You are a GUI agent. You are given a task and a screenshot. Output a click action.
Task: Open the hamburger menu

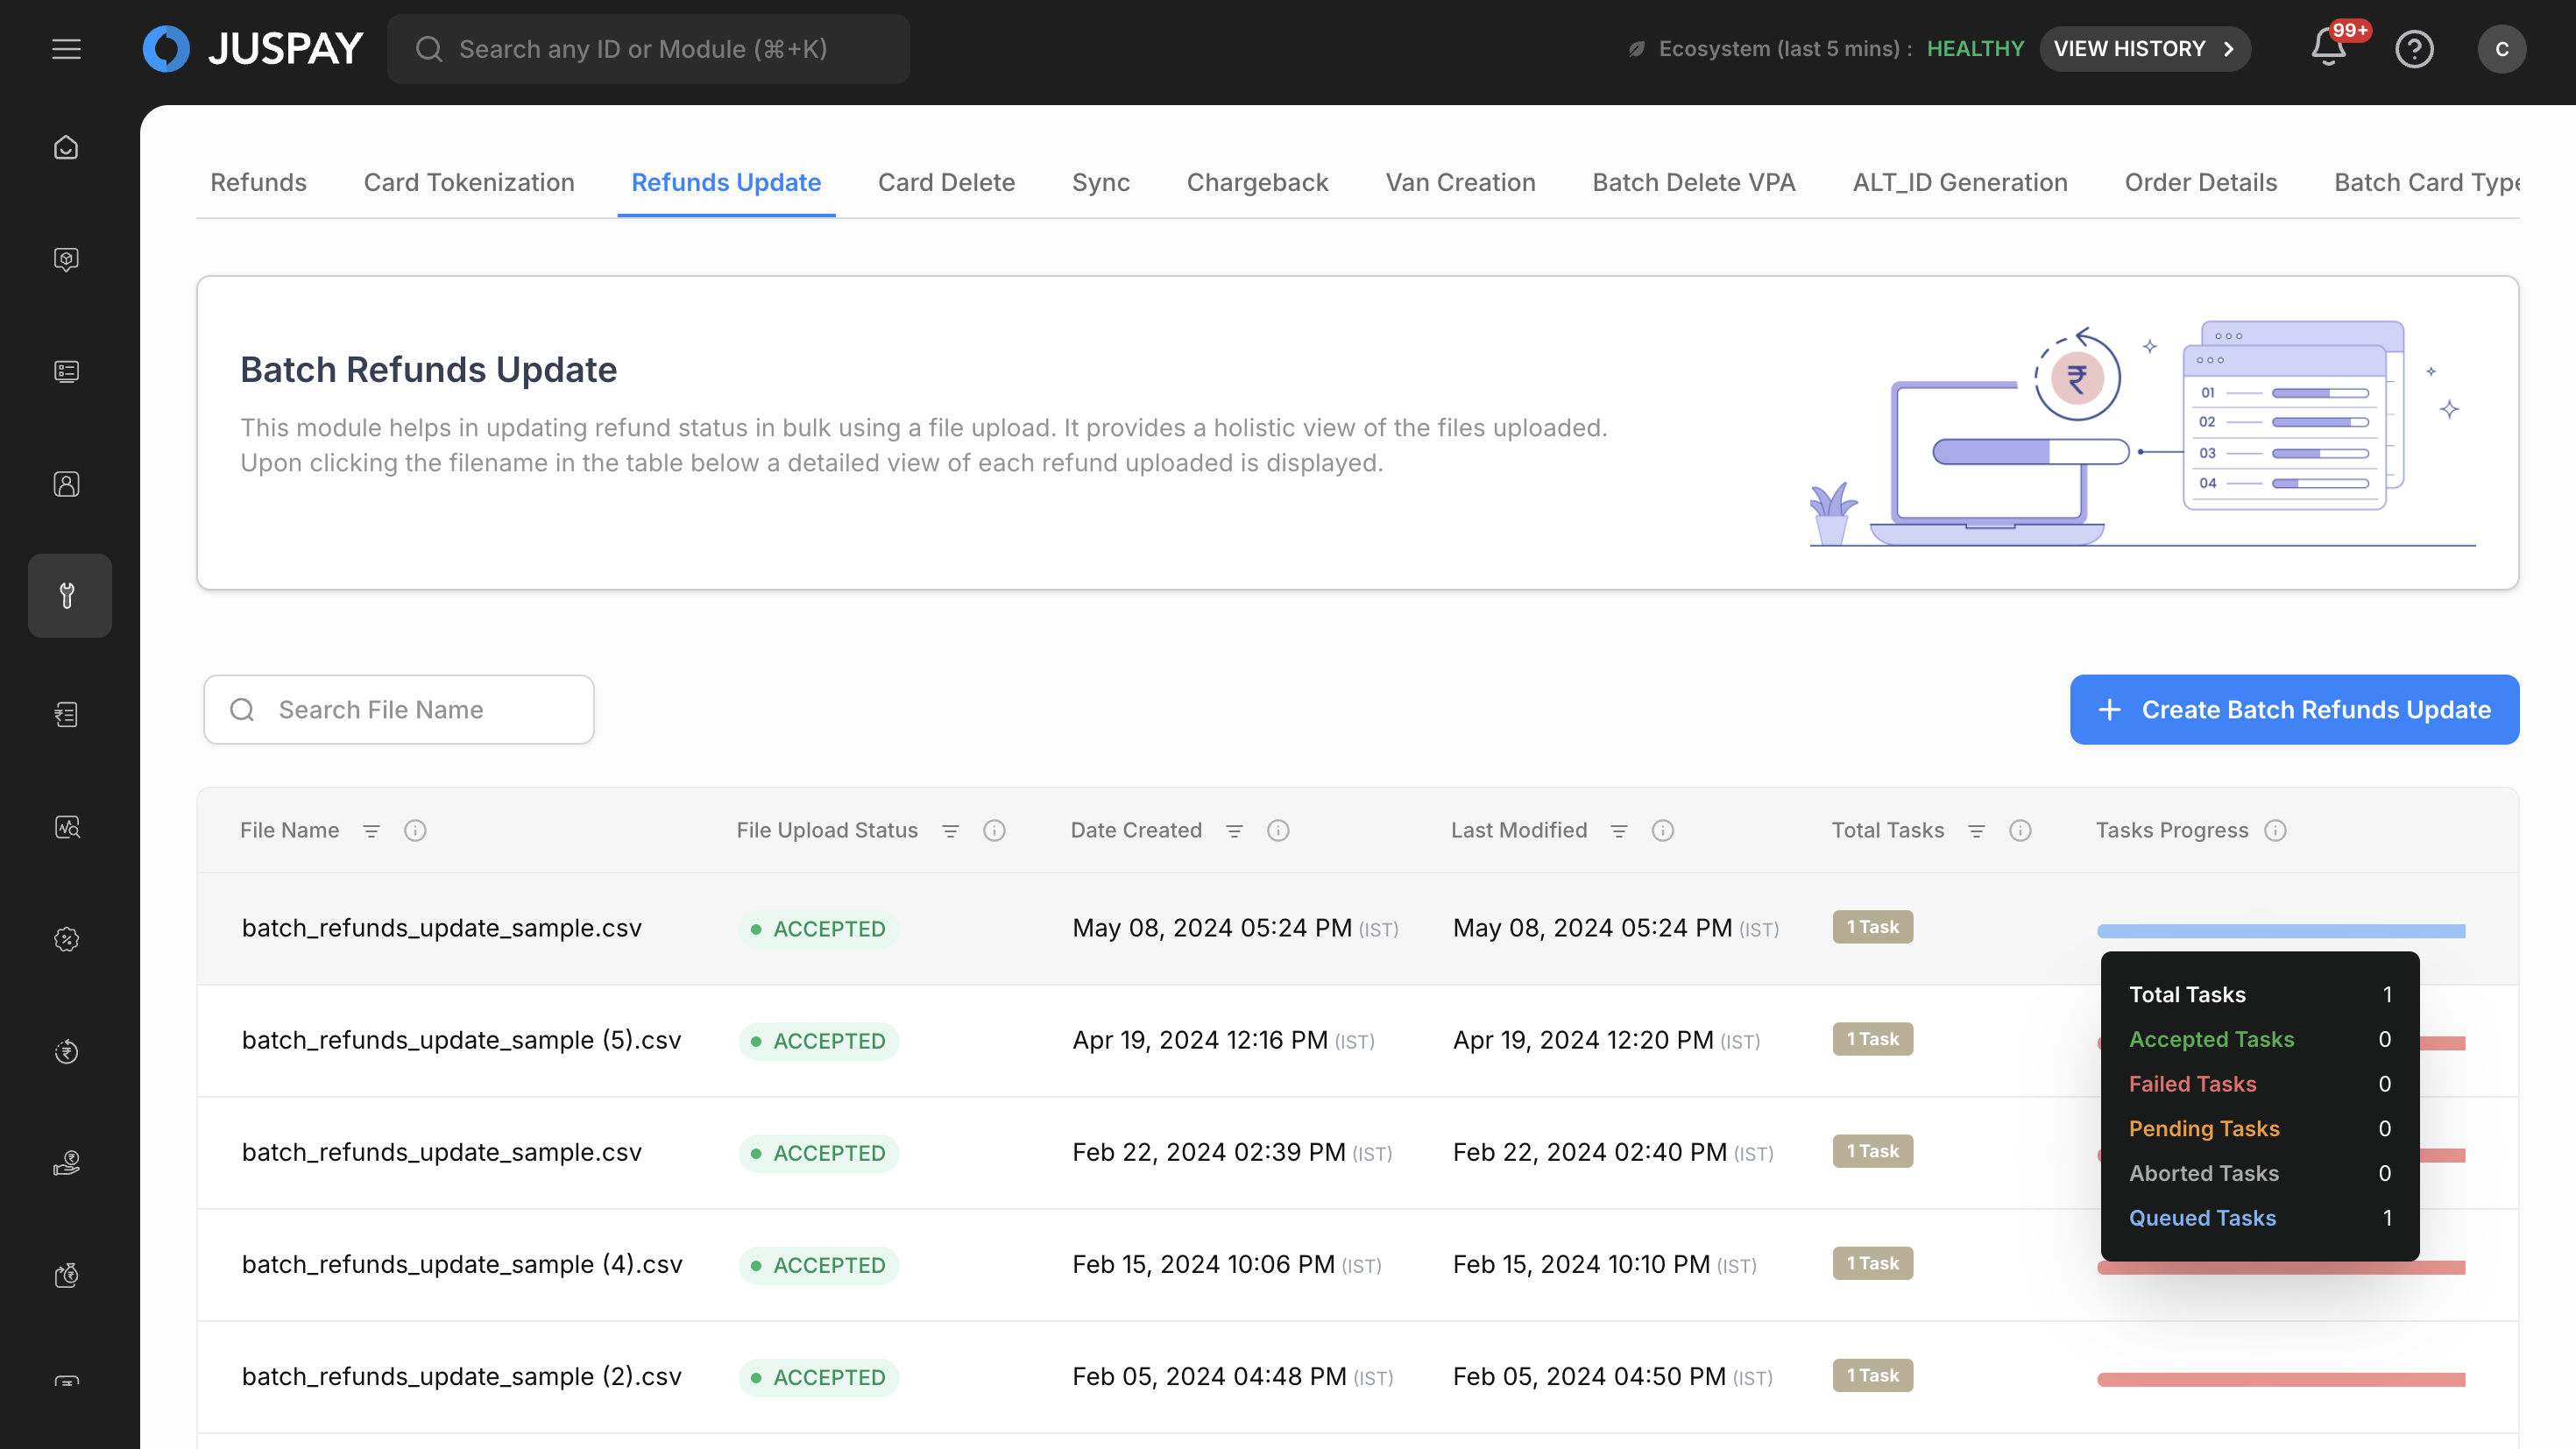click(x=66, y=49)
